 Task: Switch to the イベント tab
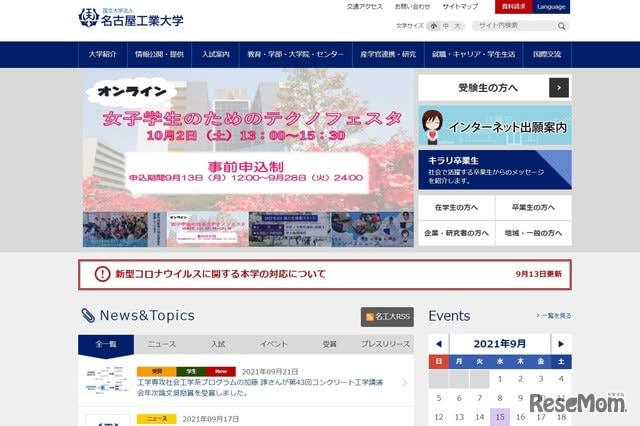click(x=273, y=344)
